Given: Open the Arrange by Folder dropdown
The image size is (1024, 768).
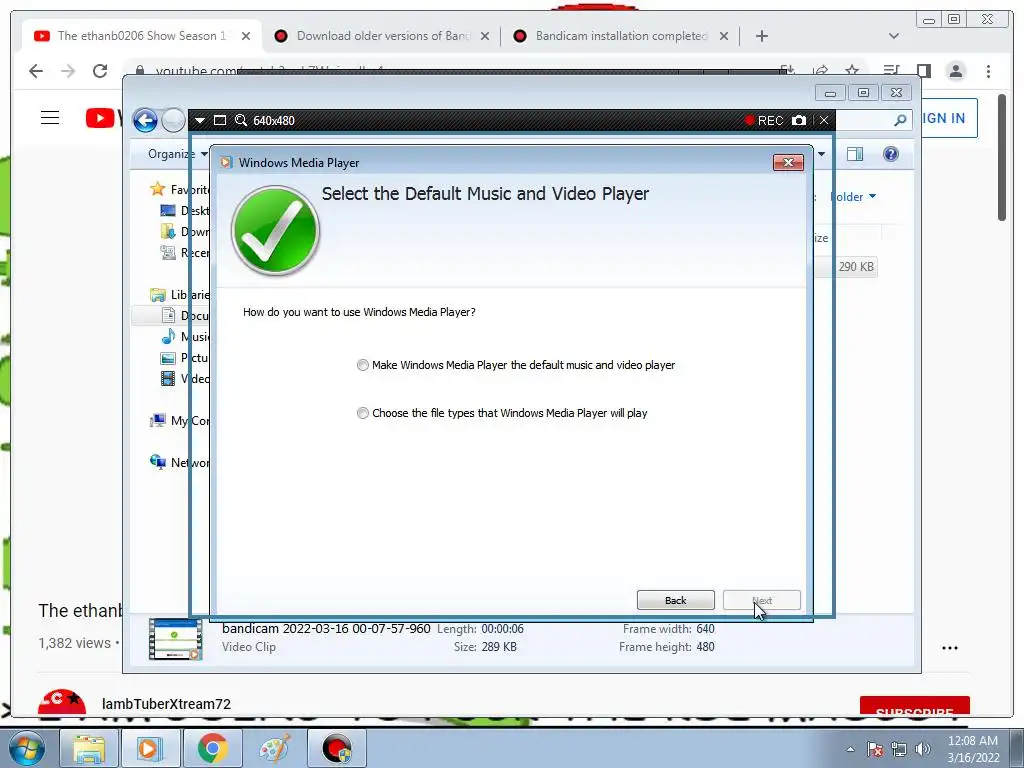Looking at the screenshot, I should pyautogui.click(x=853, y=197).
